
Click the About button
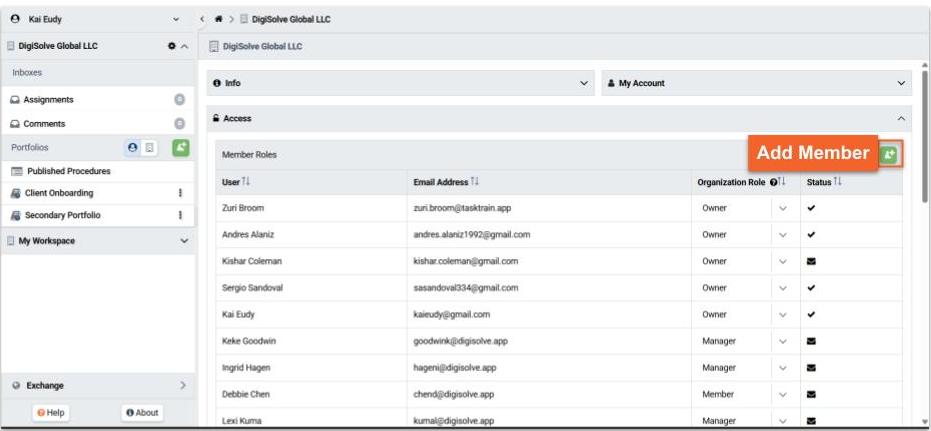click(x=142, y=413)
